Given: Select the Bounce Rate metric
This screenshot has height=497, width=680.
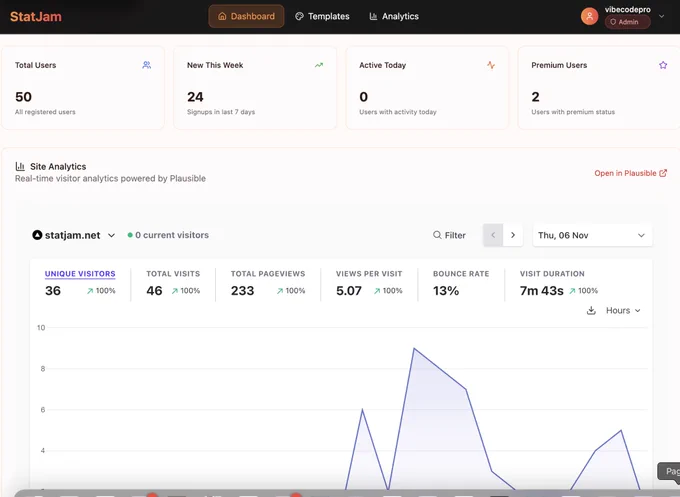Looking at the screenshot, I should (461, 284).
